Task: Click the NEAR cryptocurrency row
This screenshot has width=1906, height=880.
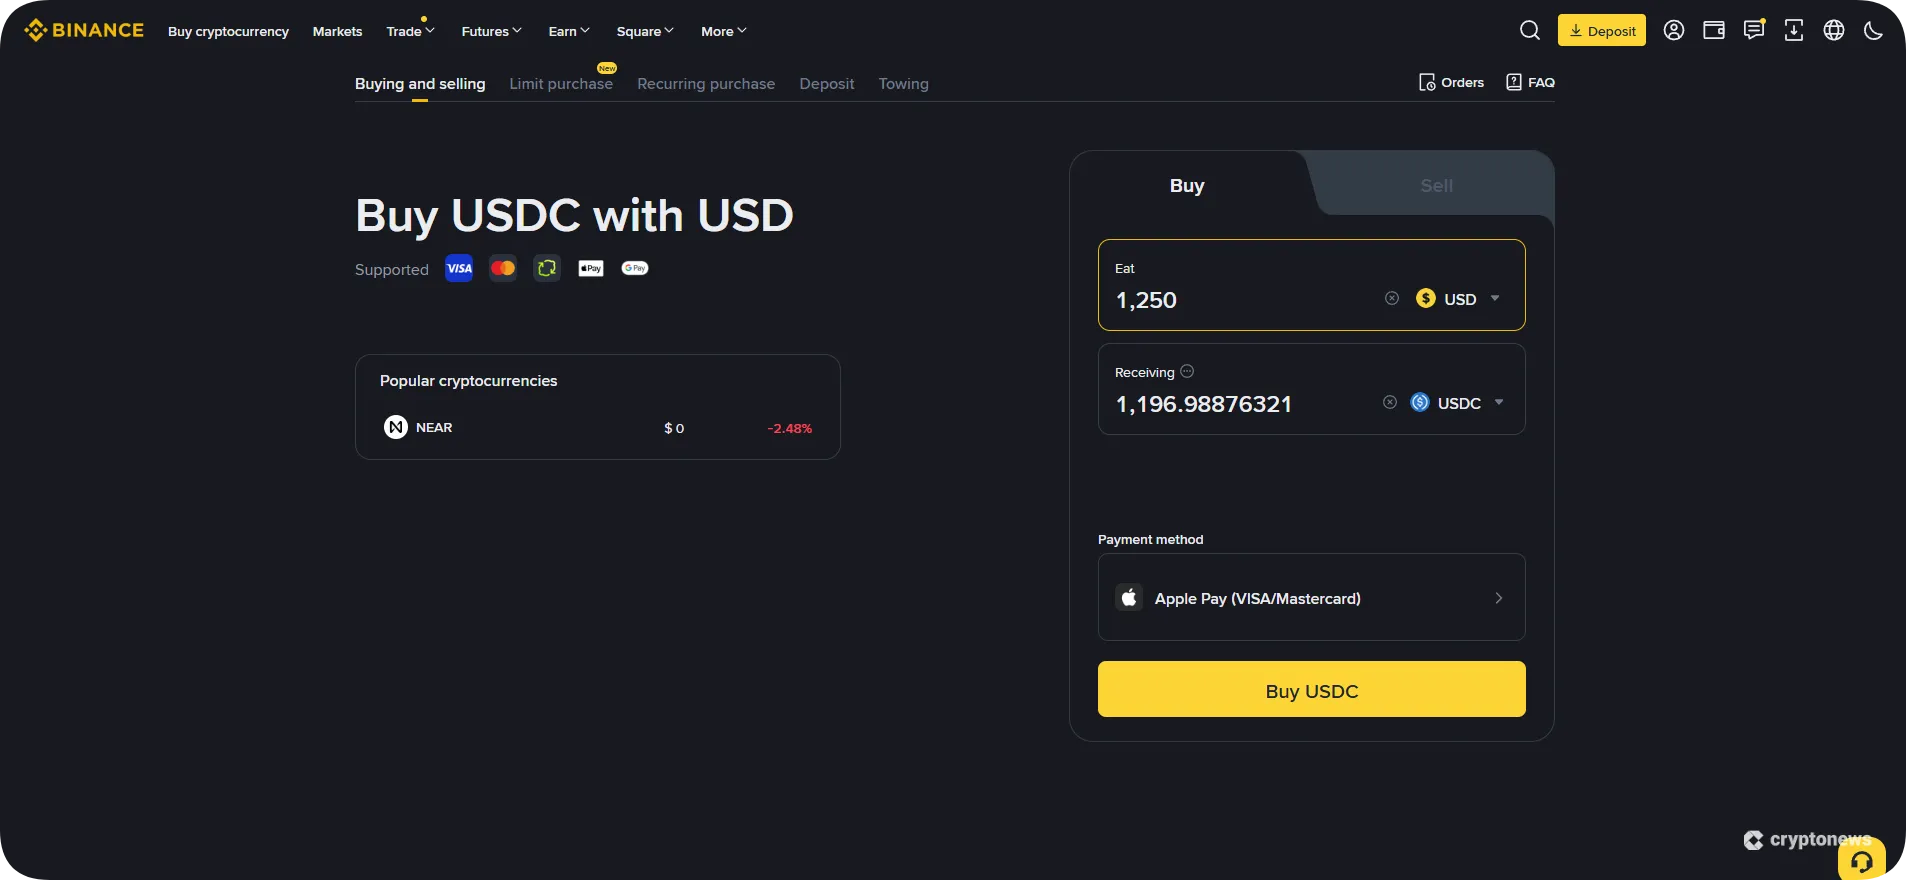Action: click(598, 427)
